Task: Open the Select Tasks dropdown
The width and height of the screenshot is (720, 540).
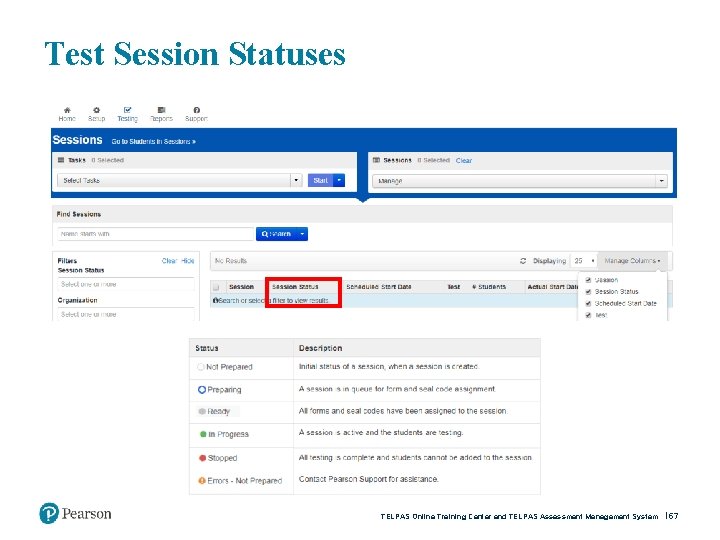Action: pos(180,180)
